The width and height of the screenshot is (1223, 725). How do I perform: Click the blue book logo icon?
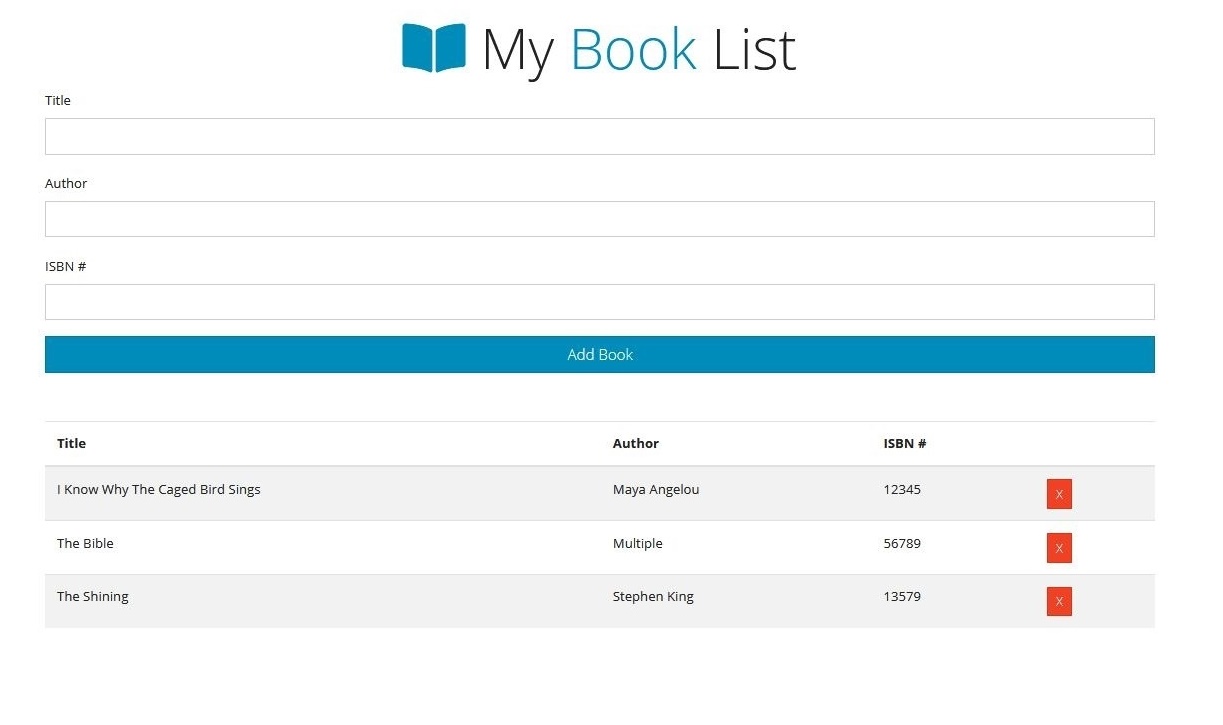pyautogui.click(x=432, y=45)
